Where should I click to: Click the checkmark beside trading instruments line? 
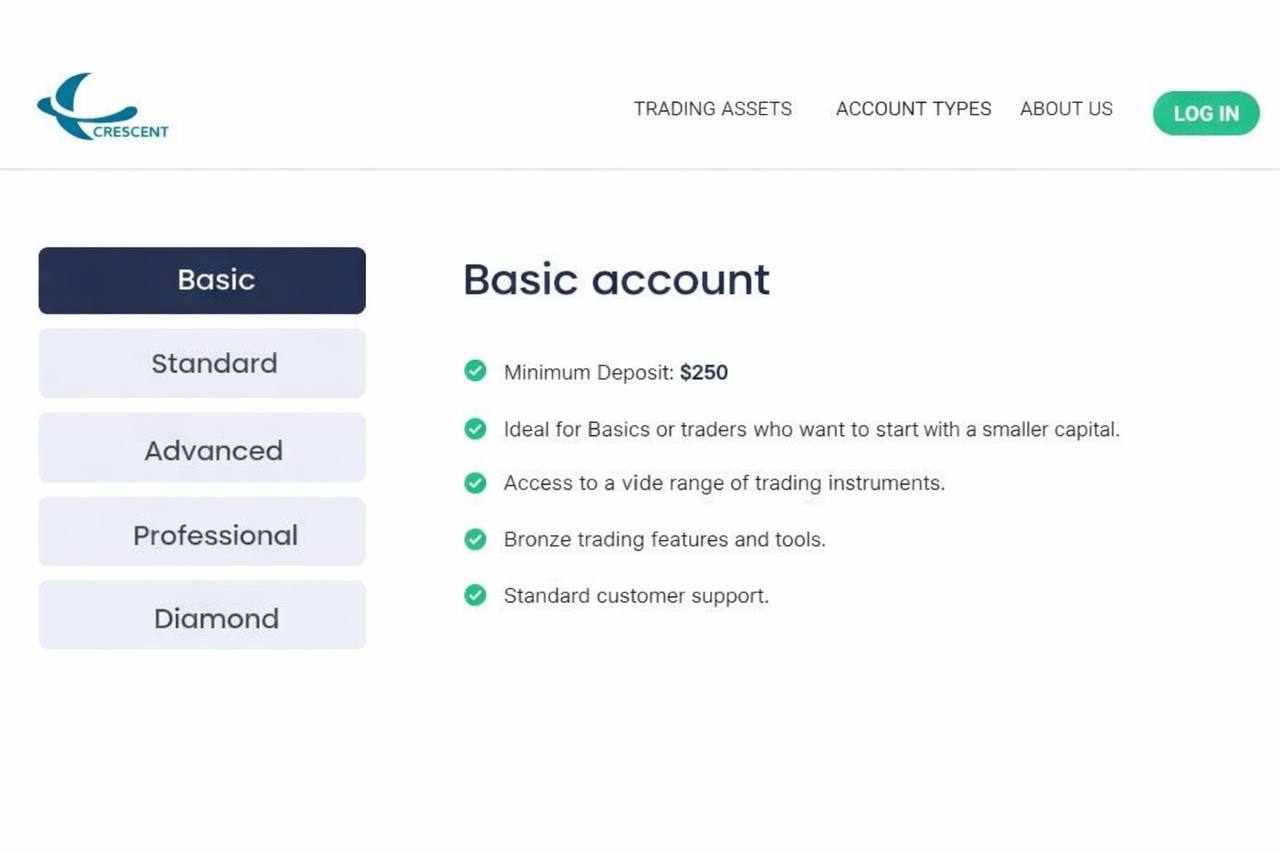tap(475, 483)
